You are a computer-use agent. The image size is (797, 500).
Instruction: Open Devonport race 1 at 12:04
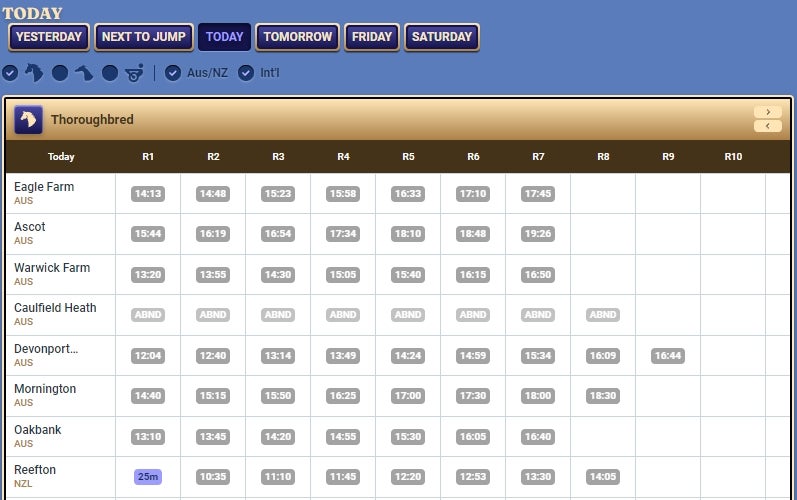[148, 355]
